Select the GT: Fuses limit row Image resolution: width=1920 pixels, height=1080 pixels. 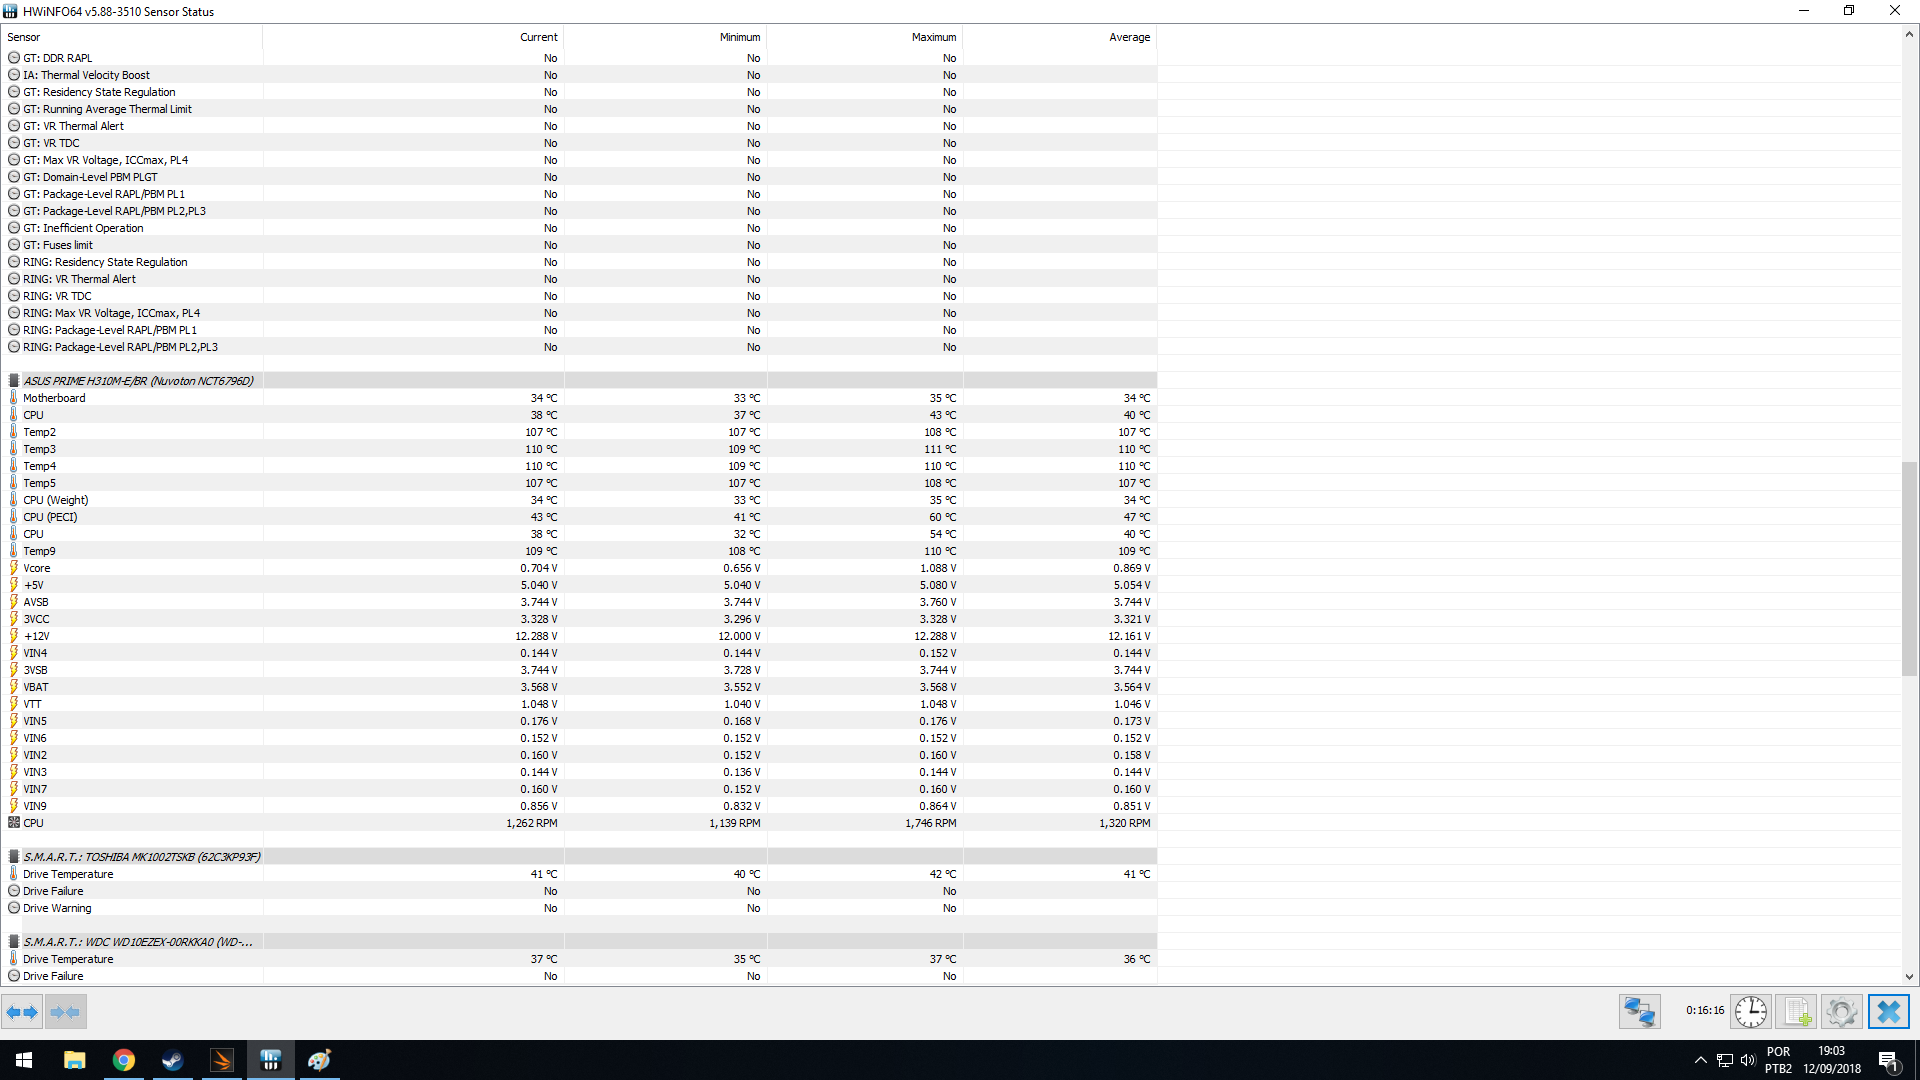(580, 245)
